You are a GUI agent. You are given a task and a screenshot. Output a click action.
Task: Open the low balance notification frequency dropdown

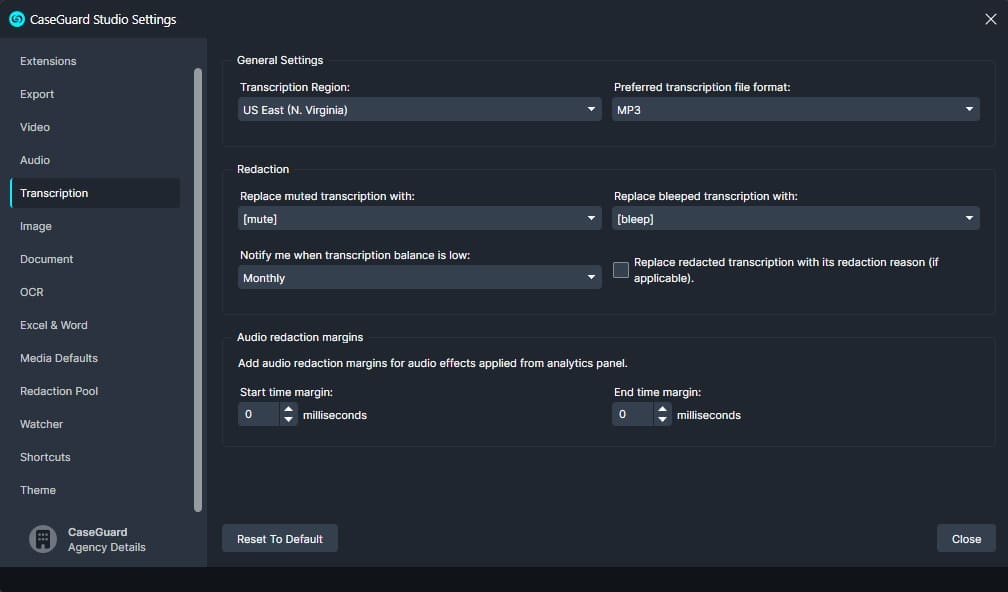[x=420, y=278]
